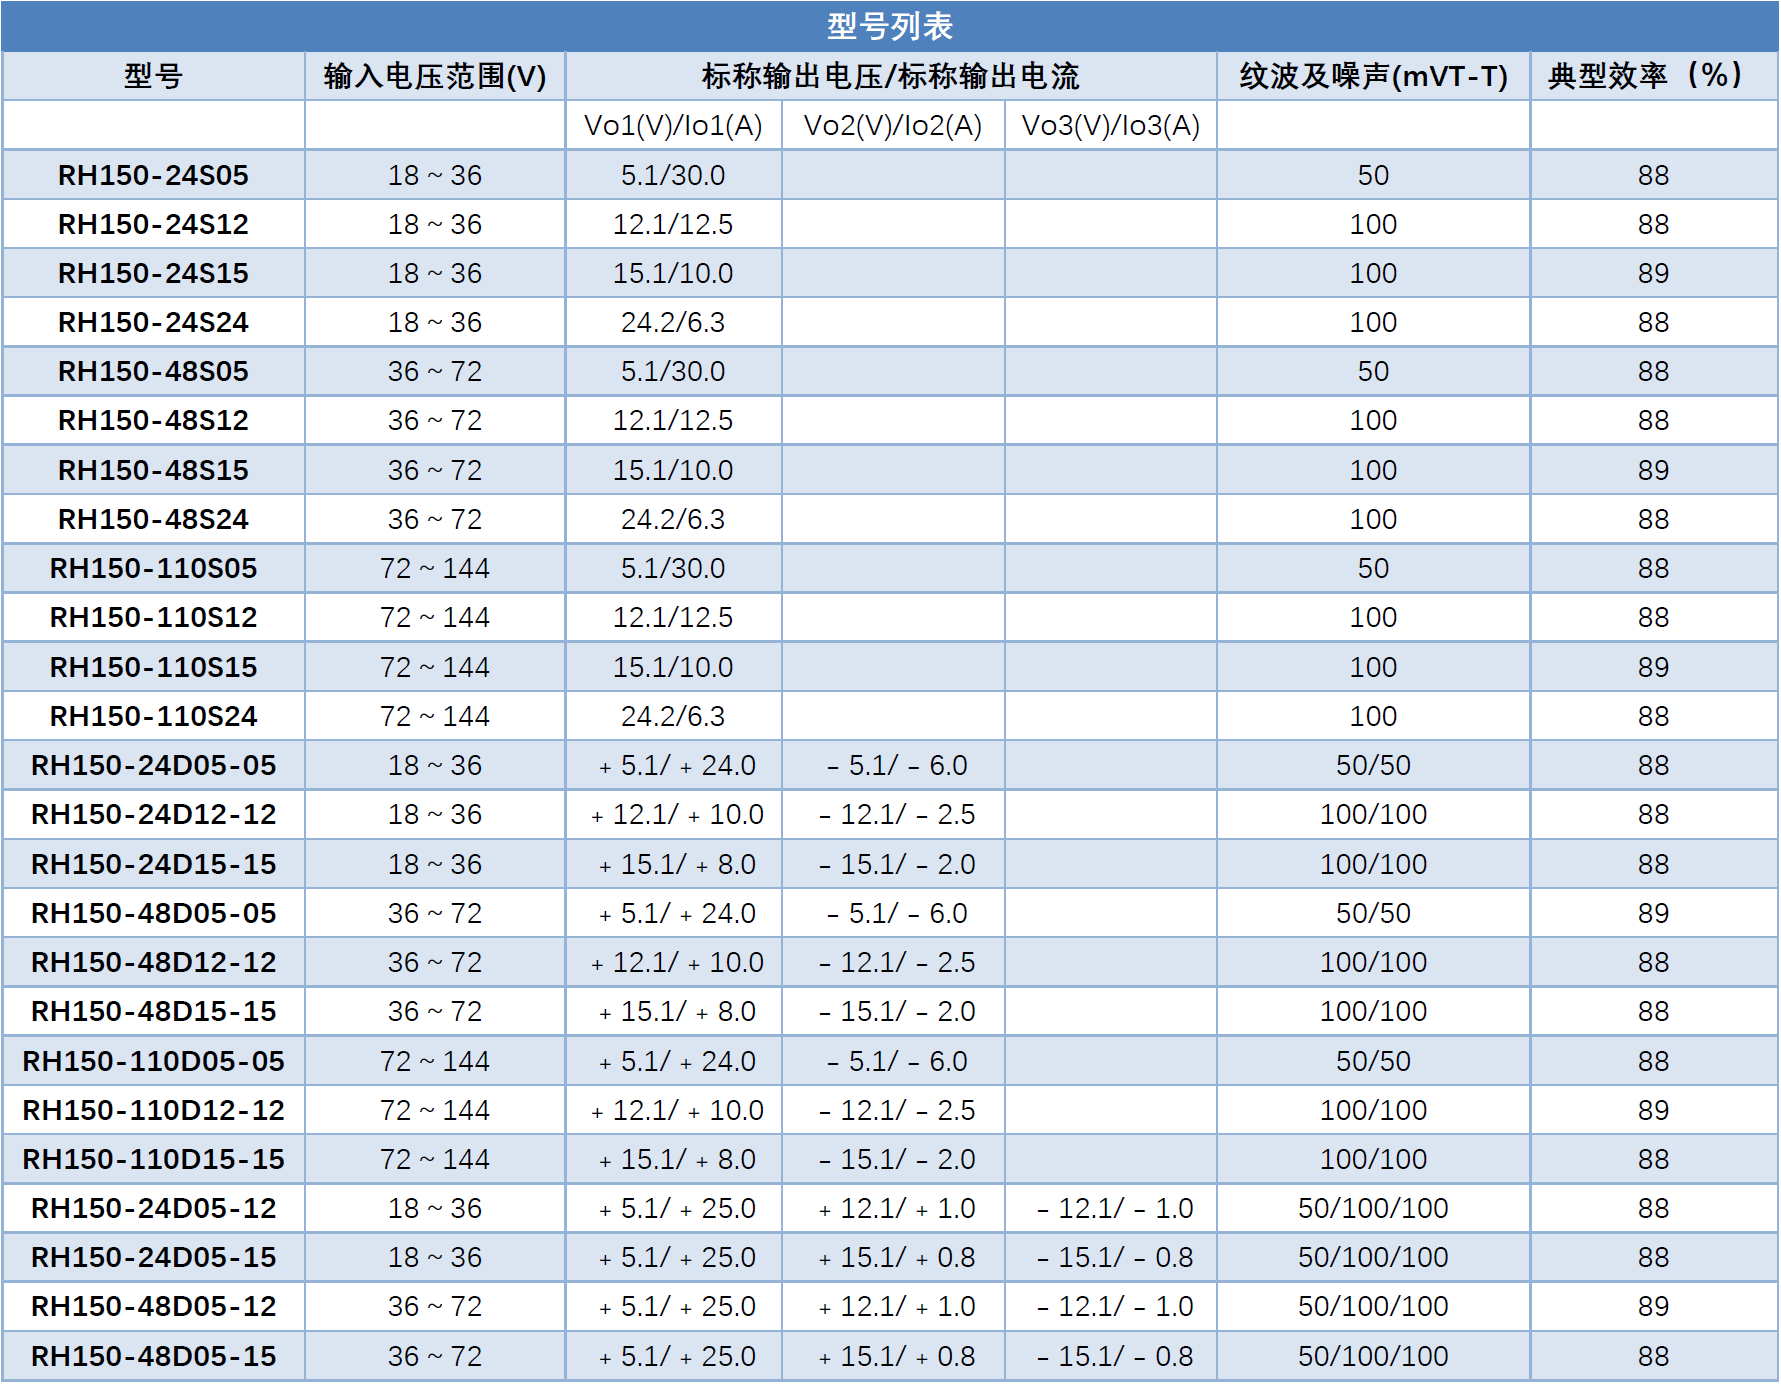The image size is (1781, 1385).
Task: Select the 输入电压范围(V) column header
Action: 435,76
